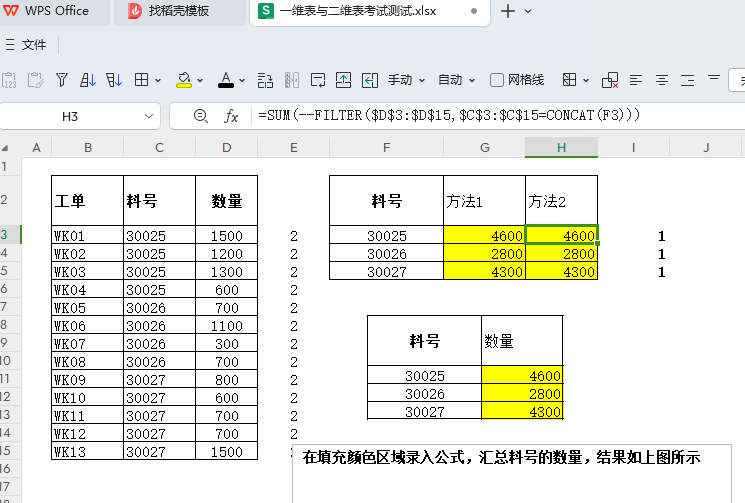Click the 1100 quantity cell
The width and height of the screenshot is (745, 503).
tap(226, 326)
